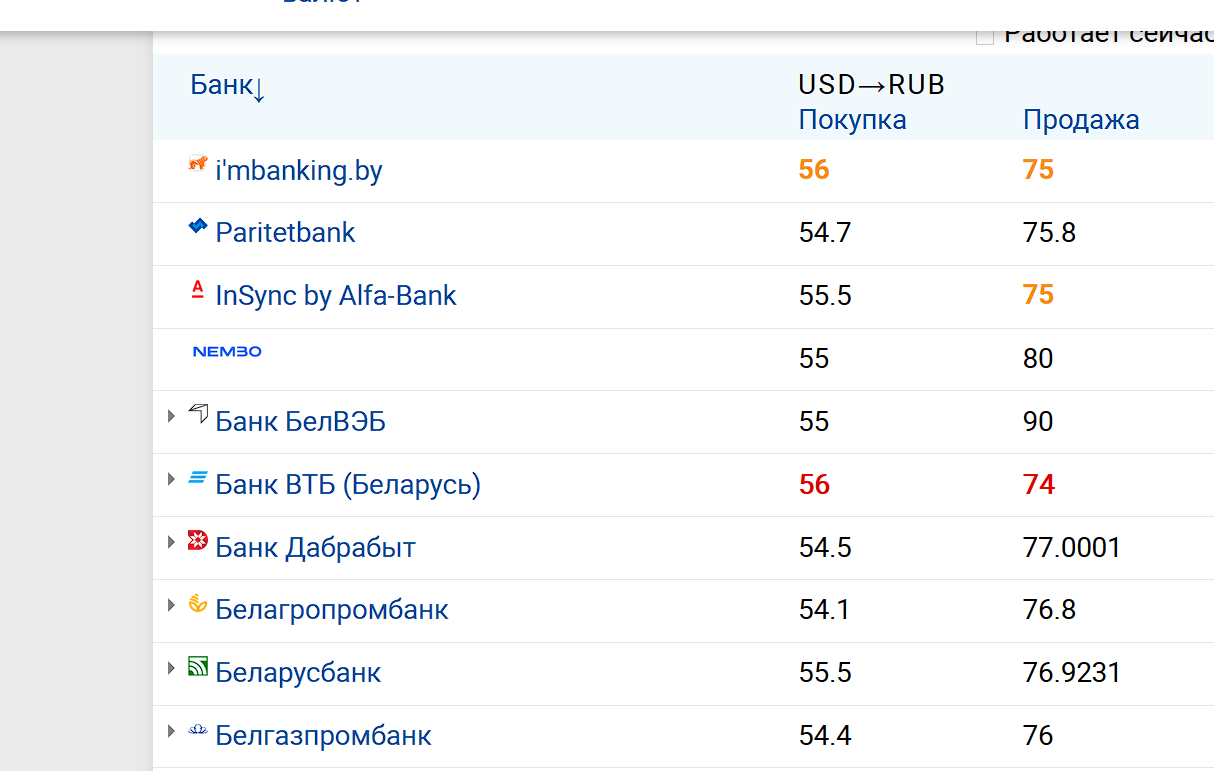Sort by the Продажа column
The height and width of the screenshot is (771, 1214).
[1081, 120]
